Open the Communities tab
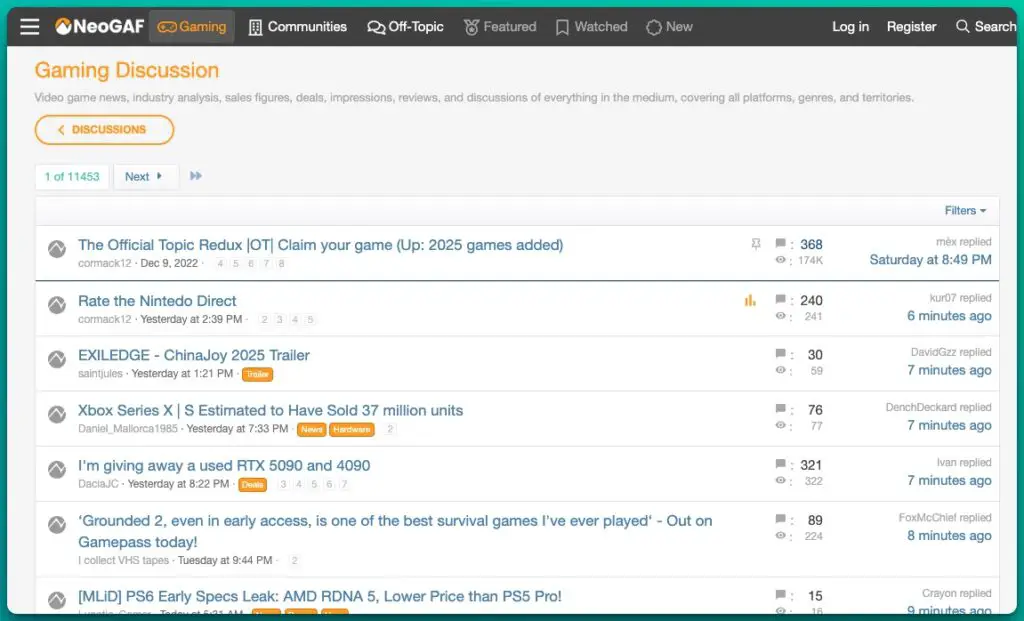 pyautogui.click(x=297, y=27)
